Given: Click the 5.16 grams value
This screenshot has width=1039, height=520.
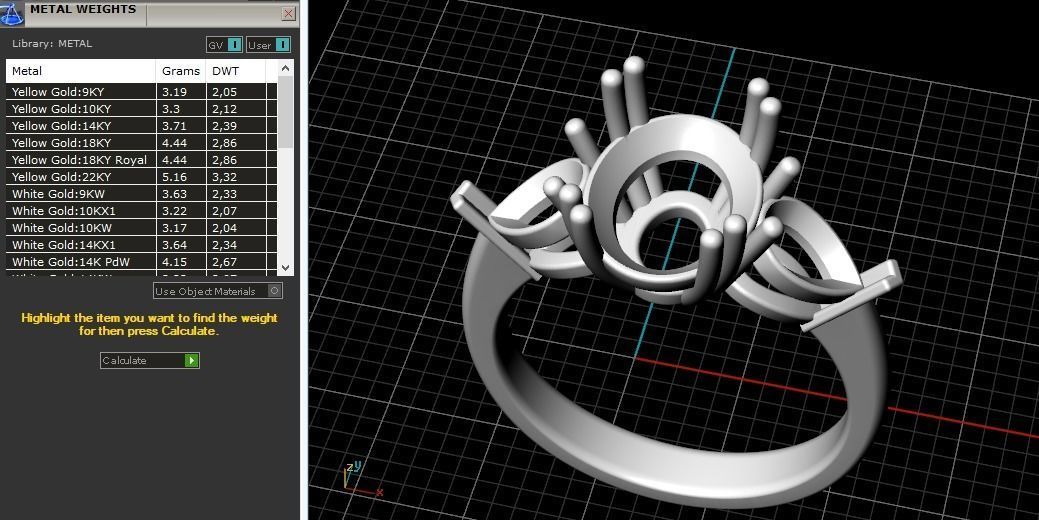Looking at the screenshot, I should coord(174,177).
